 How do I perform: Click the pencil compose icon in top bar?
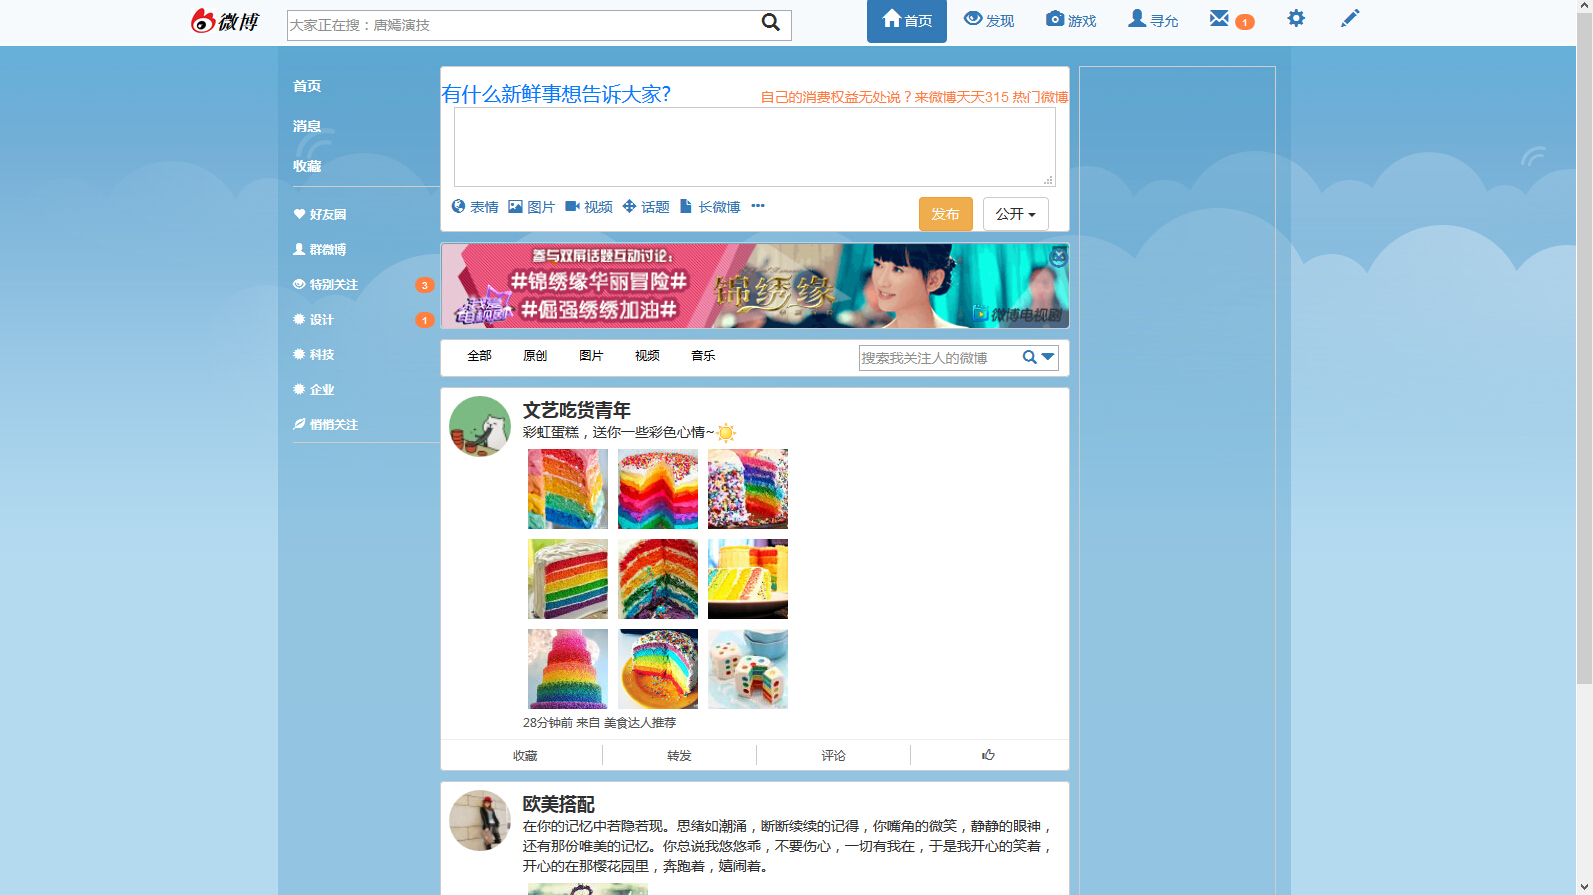[1350, 18]
